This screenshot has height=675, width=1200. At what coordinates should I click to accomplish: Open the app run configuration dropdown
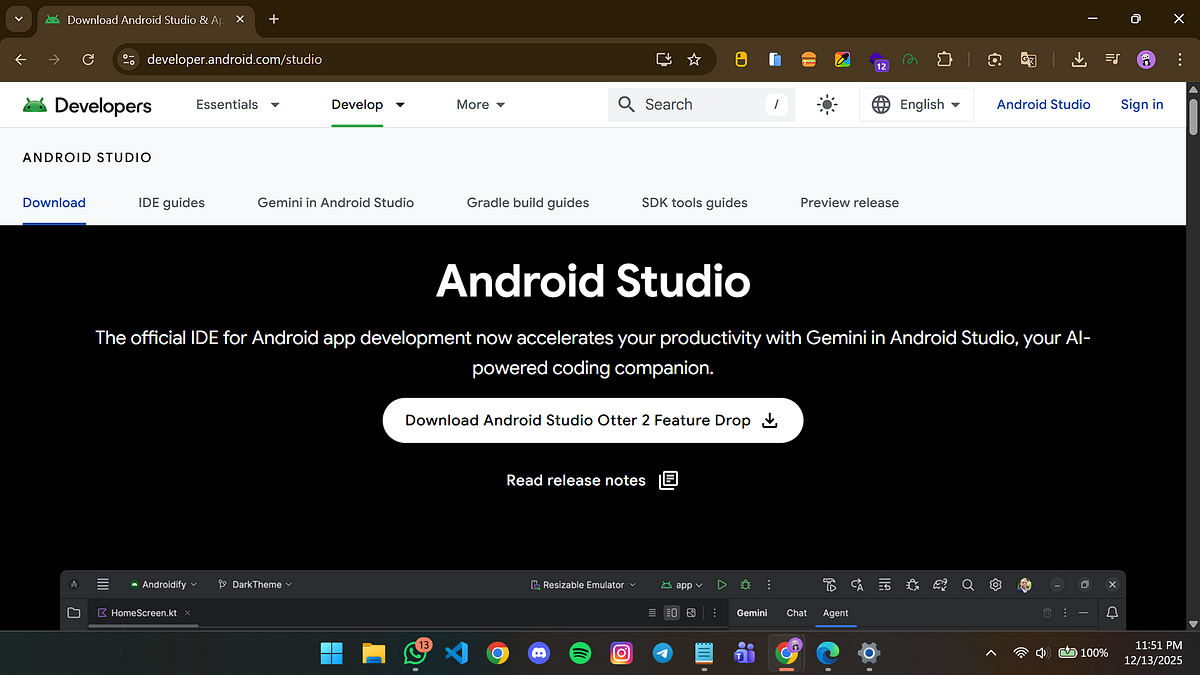coord(682,585)
